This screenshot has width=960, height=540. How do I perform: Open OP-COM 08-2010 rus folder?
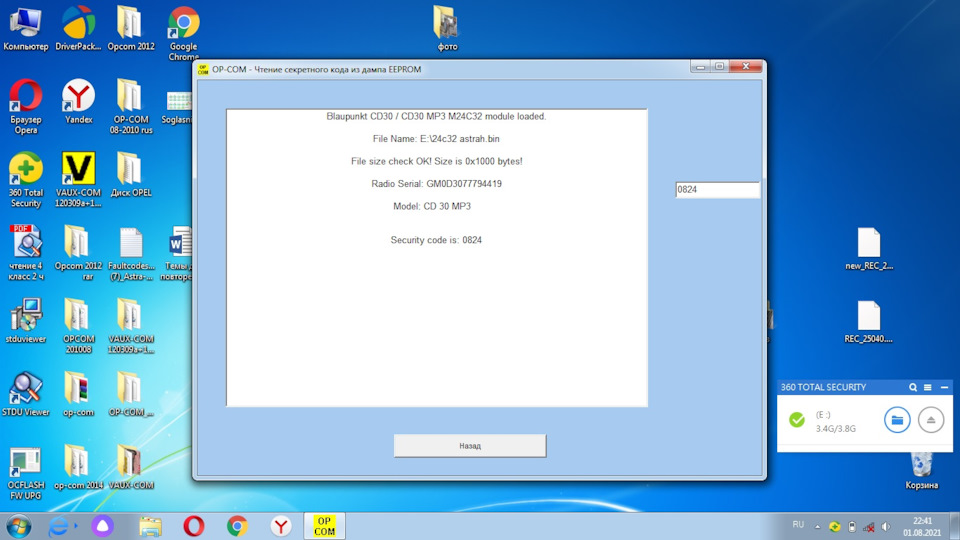coord(130,107)
